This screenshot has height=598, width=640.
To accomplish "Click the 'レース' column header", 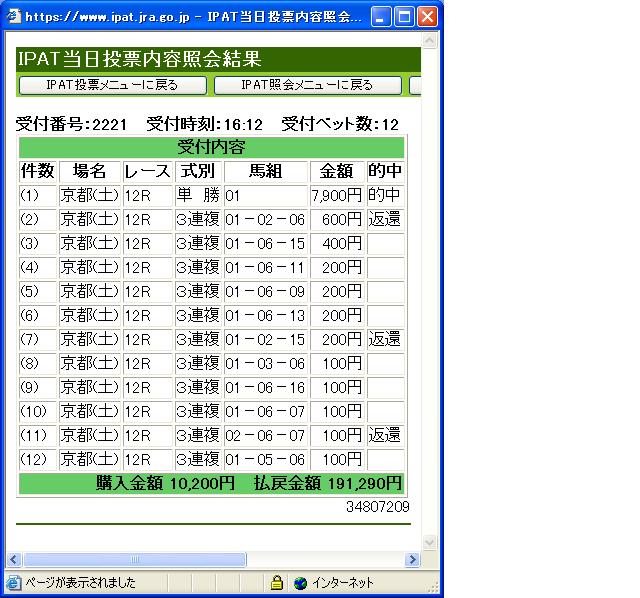I will [x=148, y=171].
